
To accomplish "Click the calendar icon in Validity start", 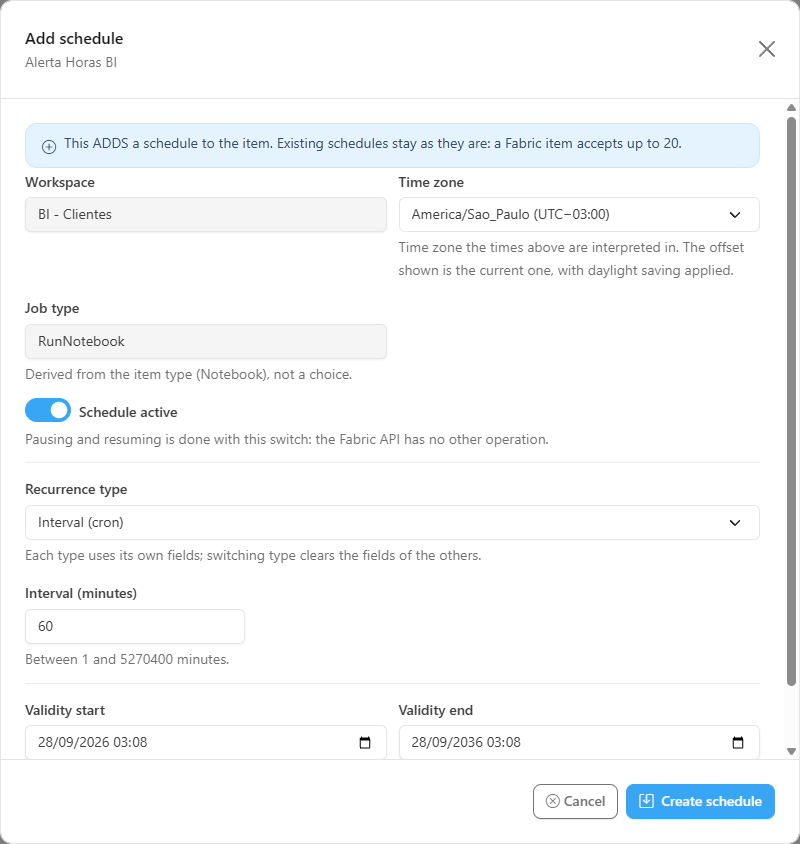I will [365, 742].
